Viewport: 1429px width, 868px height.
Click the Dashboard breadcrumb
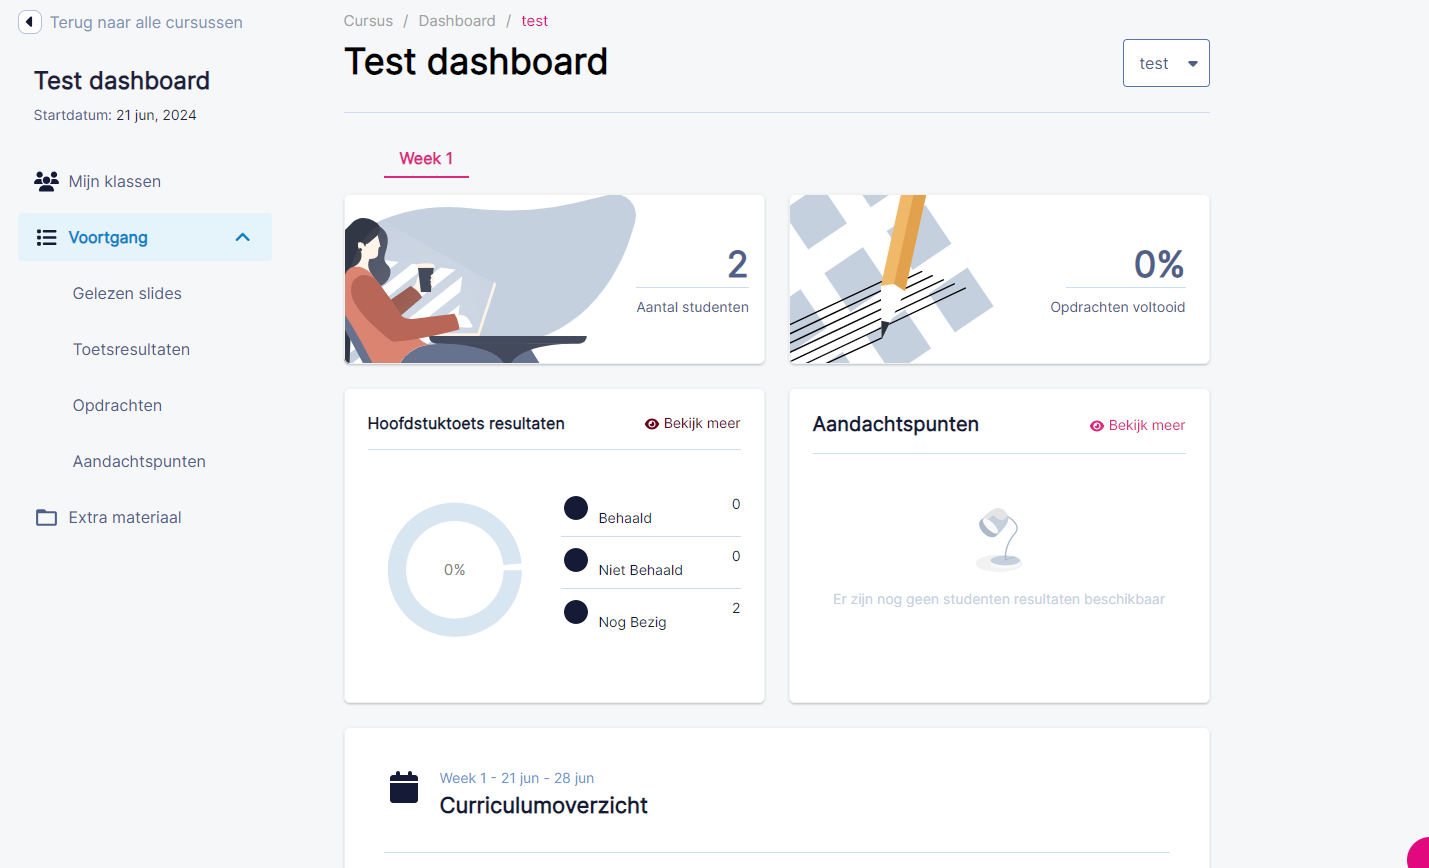pos(457,21)
